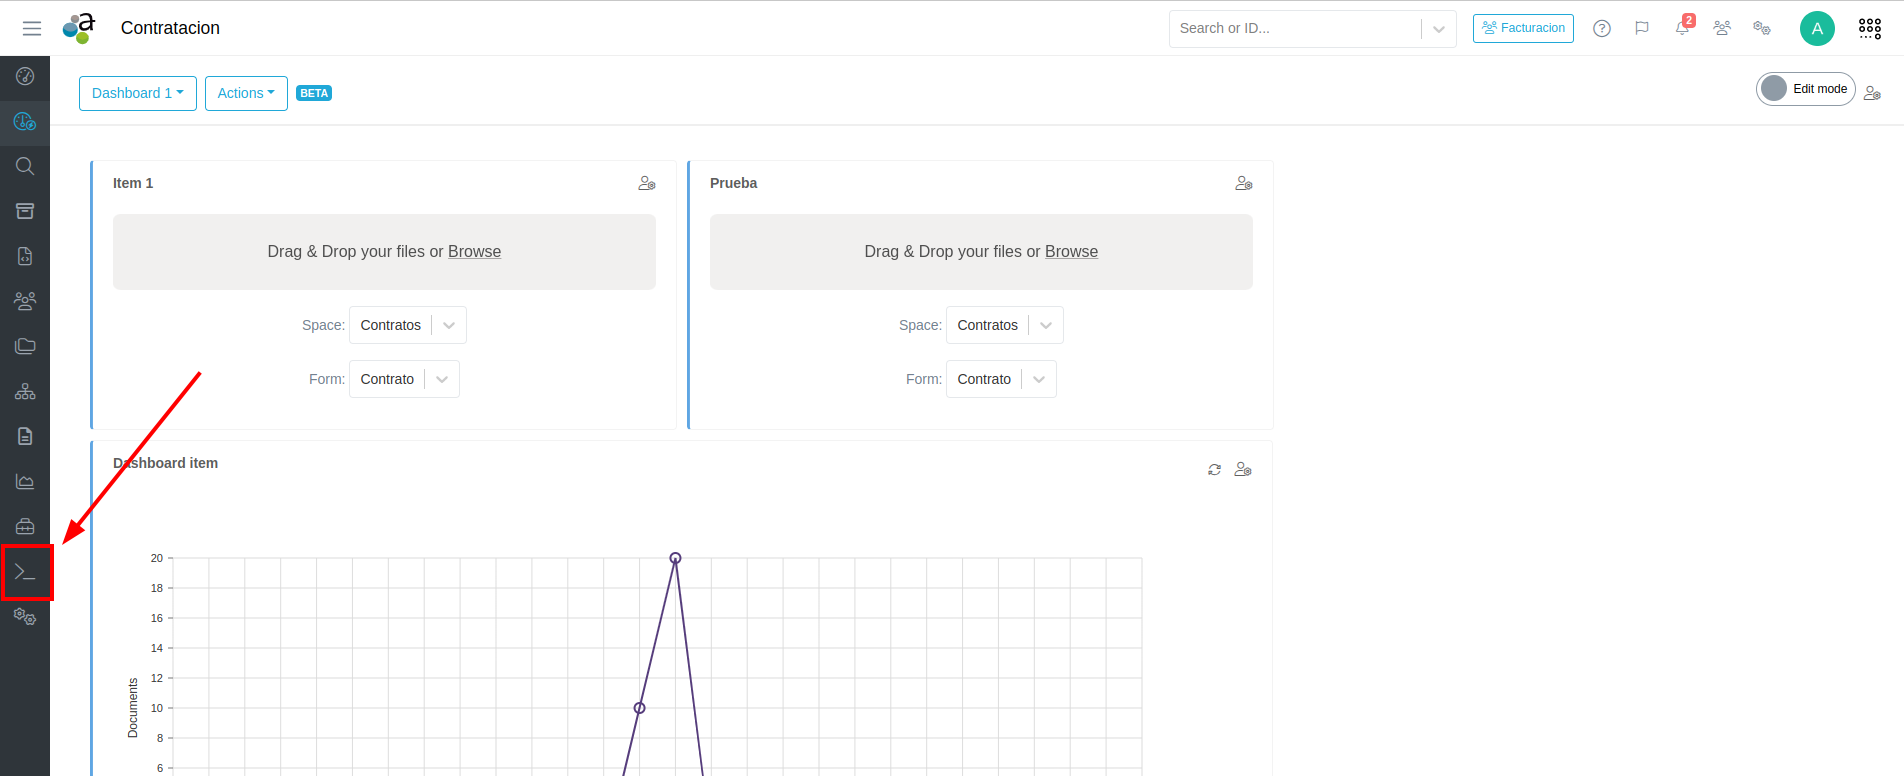Expand the Dashboard 1 dropdown
The height and width of the screenshot is (776, 1904).
138,93
